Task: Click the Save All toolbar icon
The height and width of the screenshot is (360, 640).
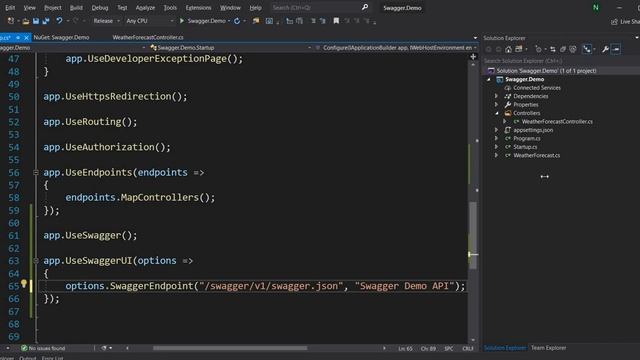Action: coord(46,21)
